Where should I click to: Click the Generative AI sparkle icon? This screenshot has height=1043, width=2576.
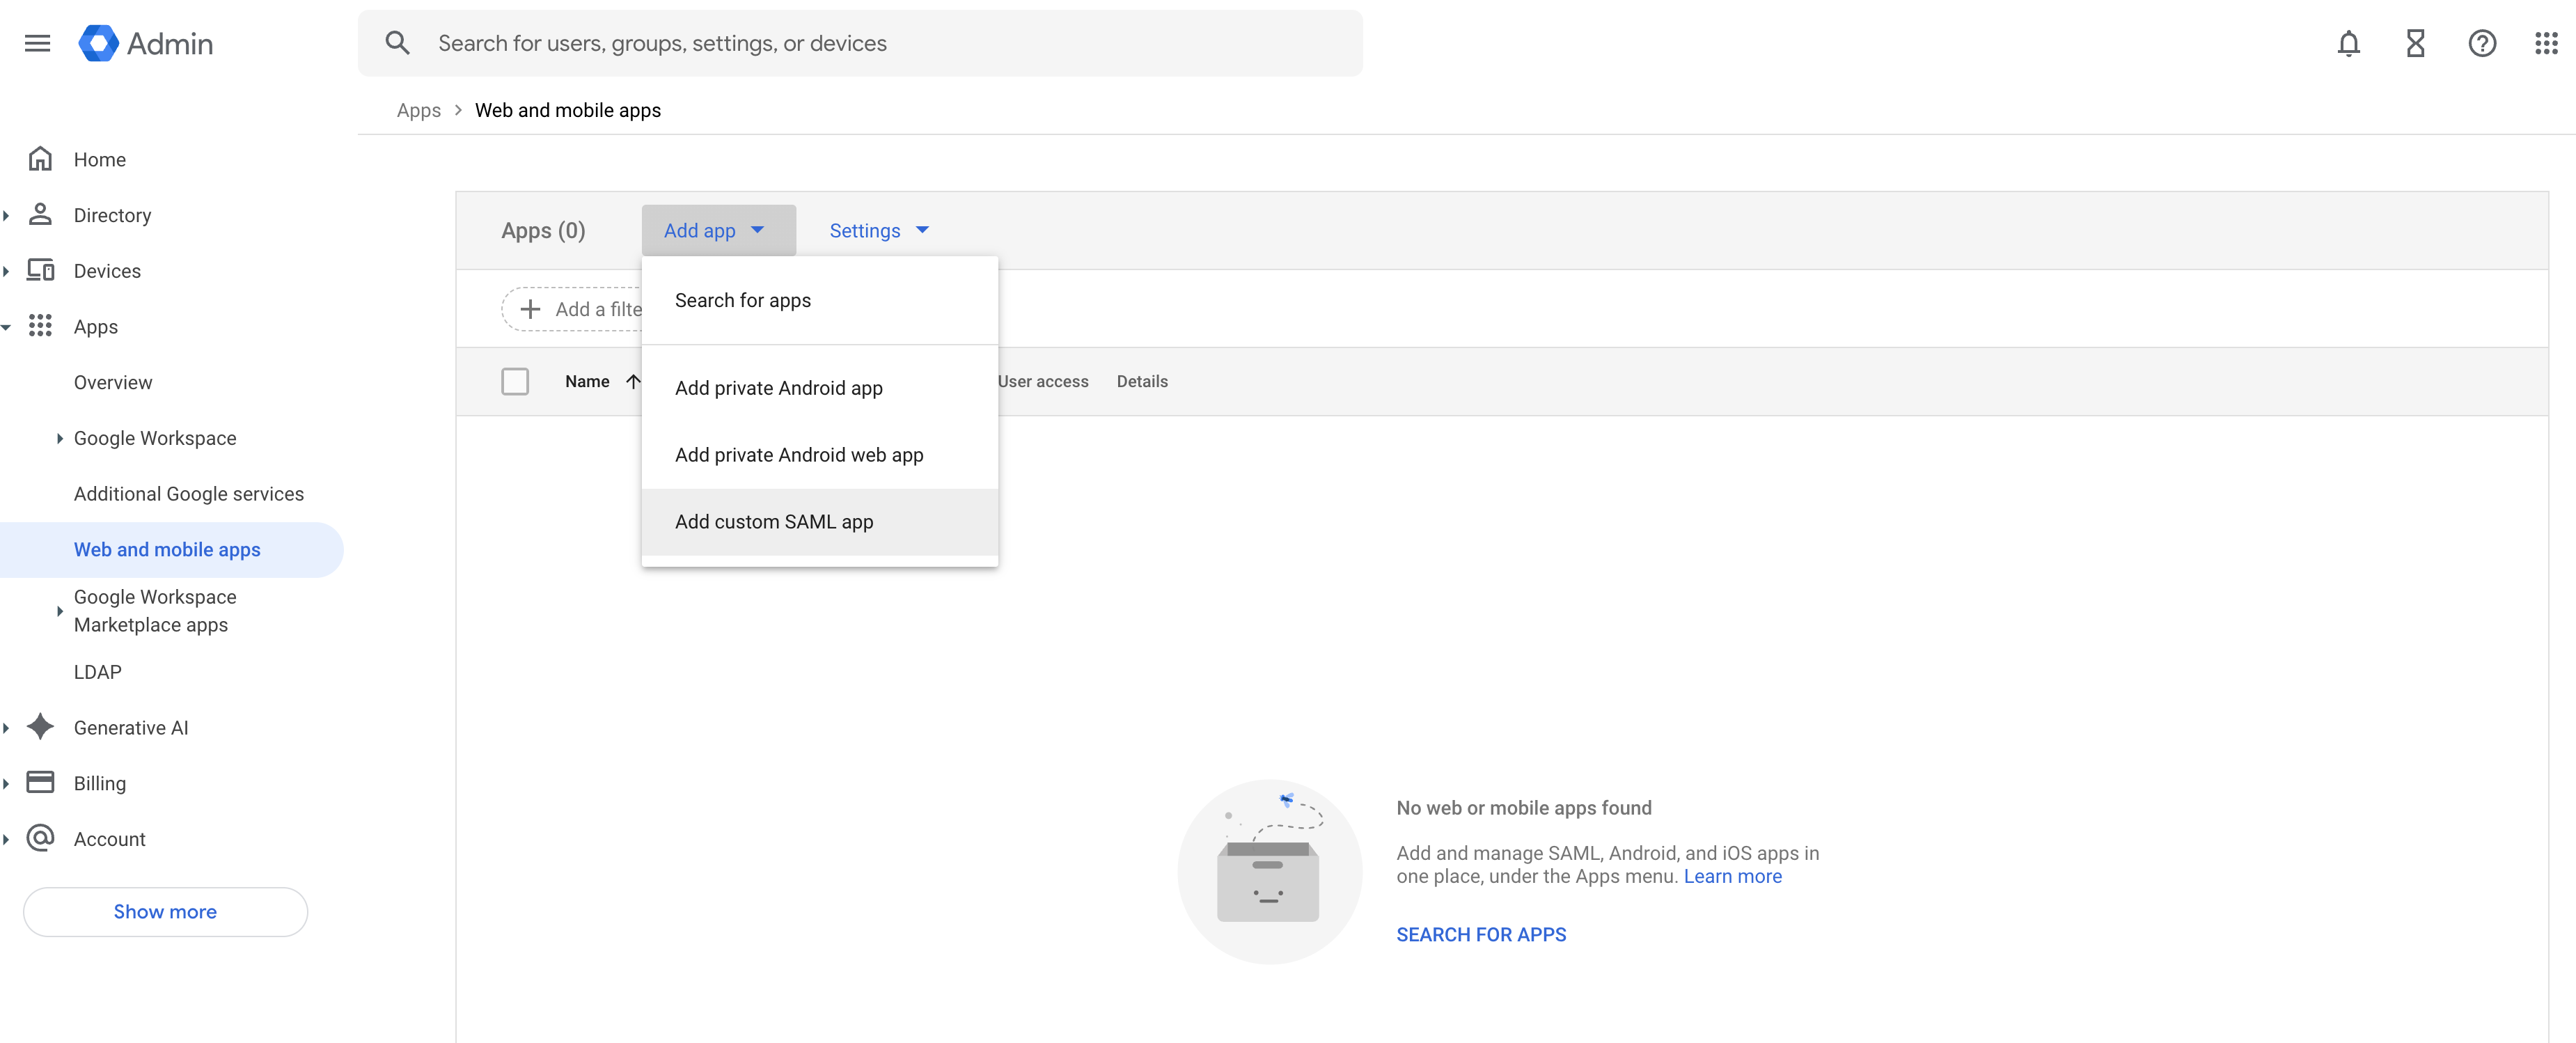point(40,727)
